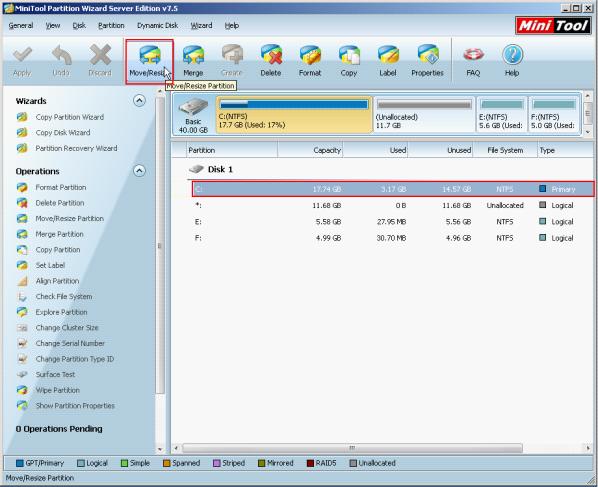Screen dimensions: 598x487
Task: Click the Align Partition sidebar icon
Action: [x=22, y=281]
